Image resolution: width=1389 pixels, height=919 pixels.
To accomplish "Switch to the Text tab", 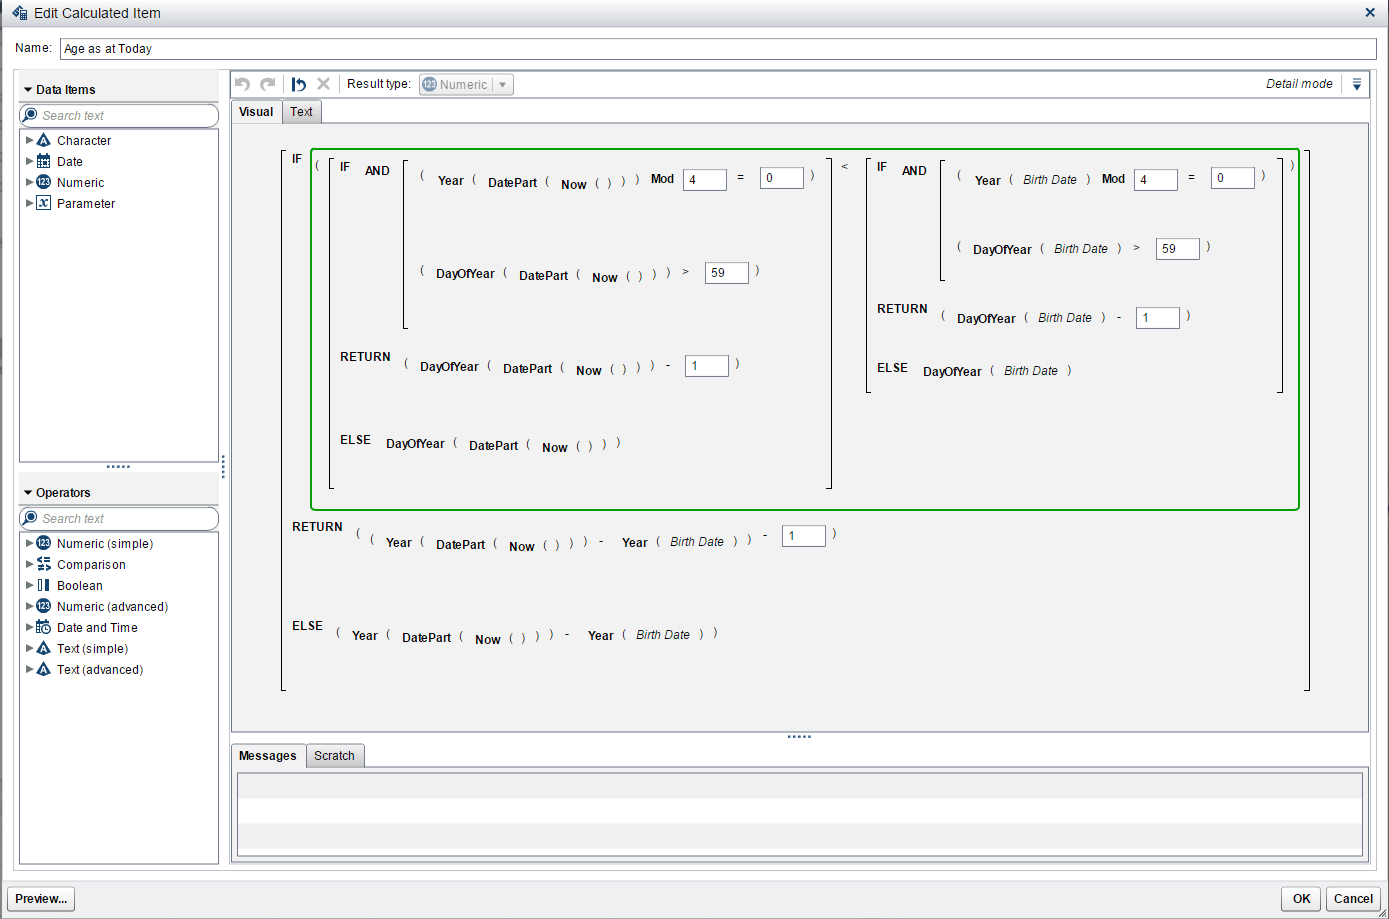I will (x=301, y=112).
